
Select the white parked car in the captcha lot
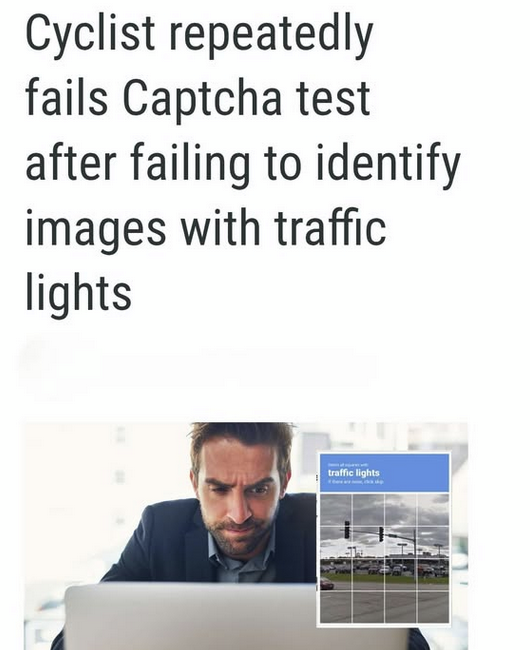click(x=384, y=570)
